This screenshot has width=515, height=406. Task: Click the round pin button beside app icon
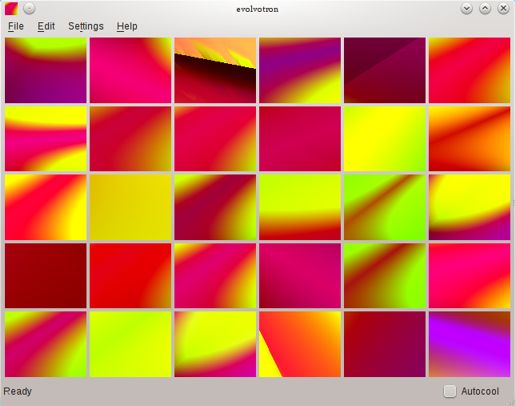(x=29, y=9)
